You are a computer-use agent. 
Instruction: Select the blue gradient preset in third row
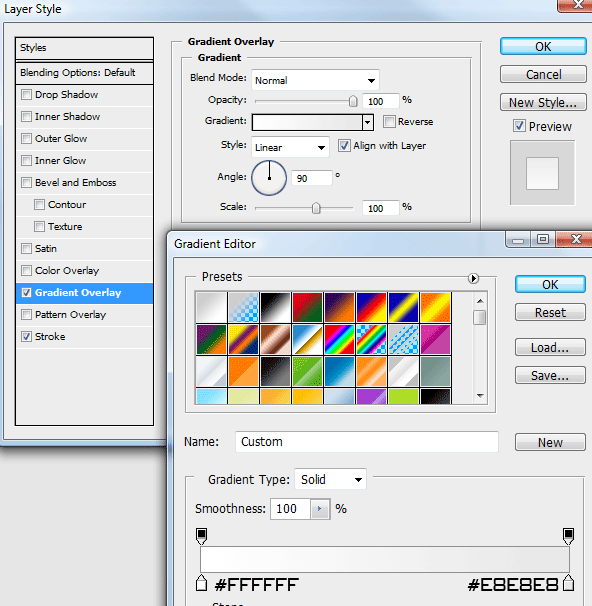point(339,371)
